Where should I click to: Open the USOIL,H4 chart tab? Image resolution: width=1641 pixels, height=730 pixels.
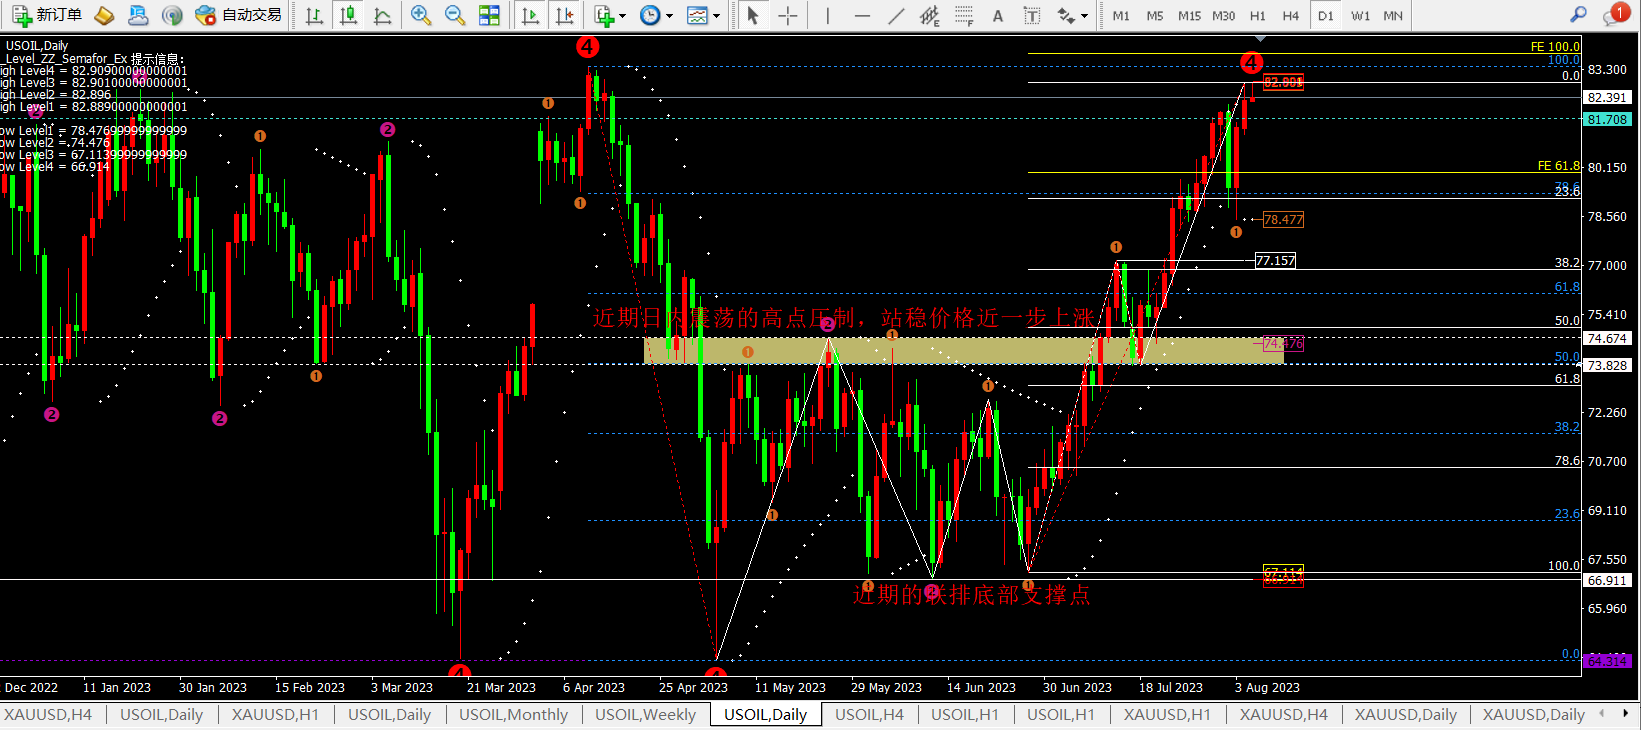pos(869,714)
